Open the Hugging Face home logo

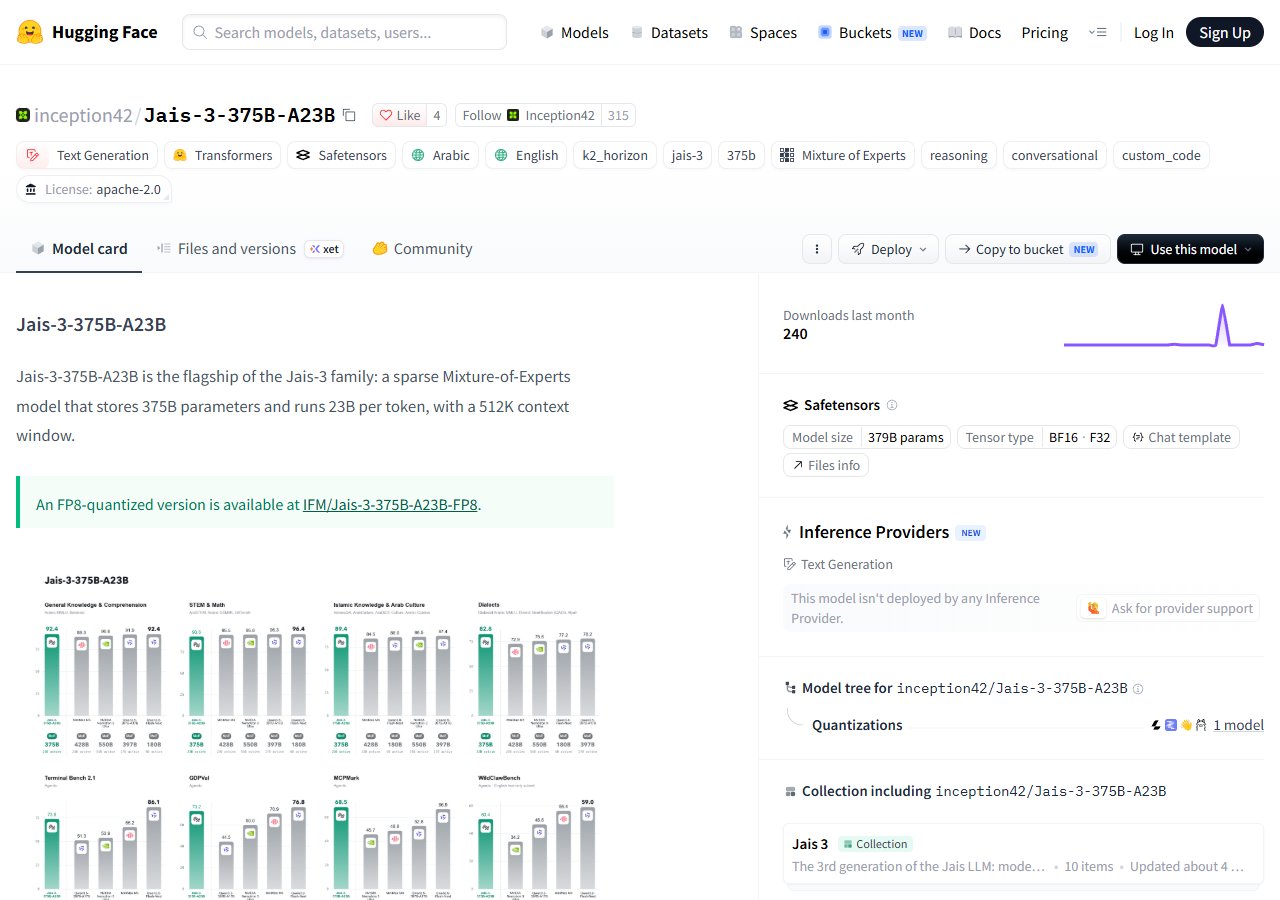tap(87, 32)
